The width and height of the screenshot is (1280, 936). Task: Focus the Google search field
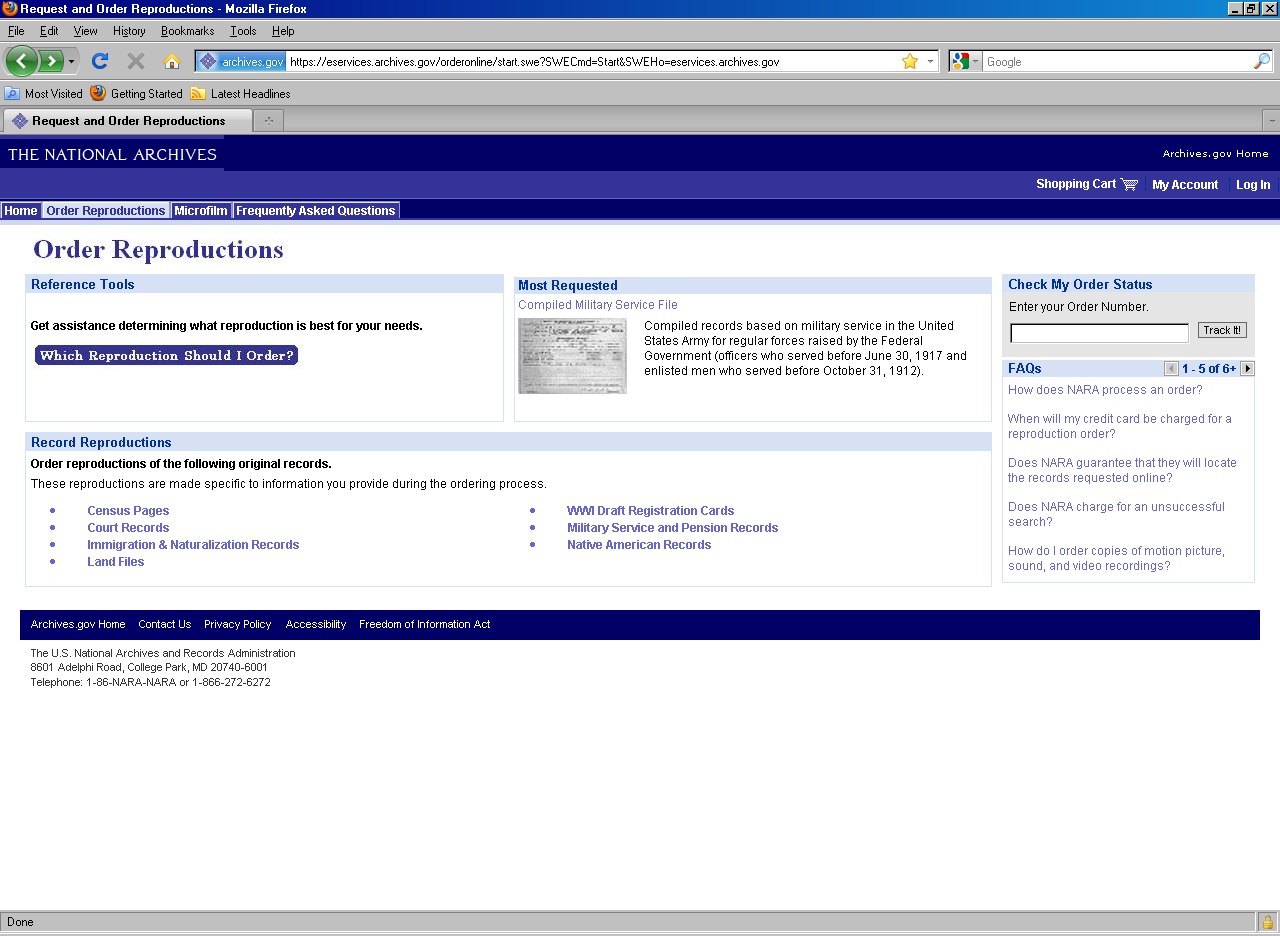[x=1117, y=61]
